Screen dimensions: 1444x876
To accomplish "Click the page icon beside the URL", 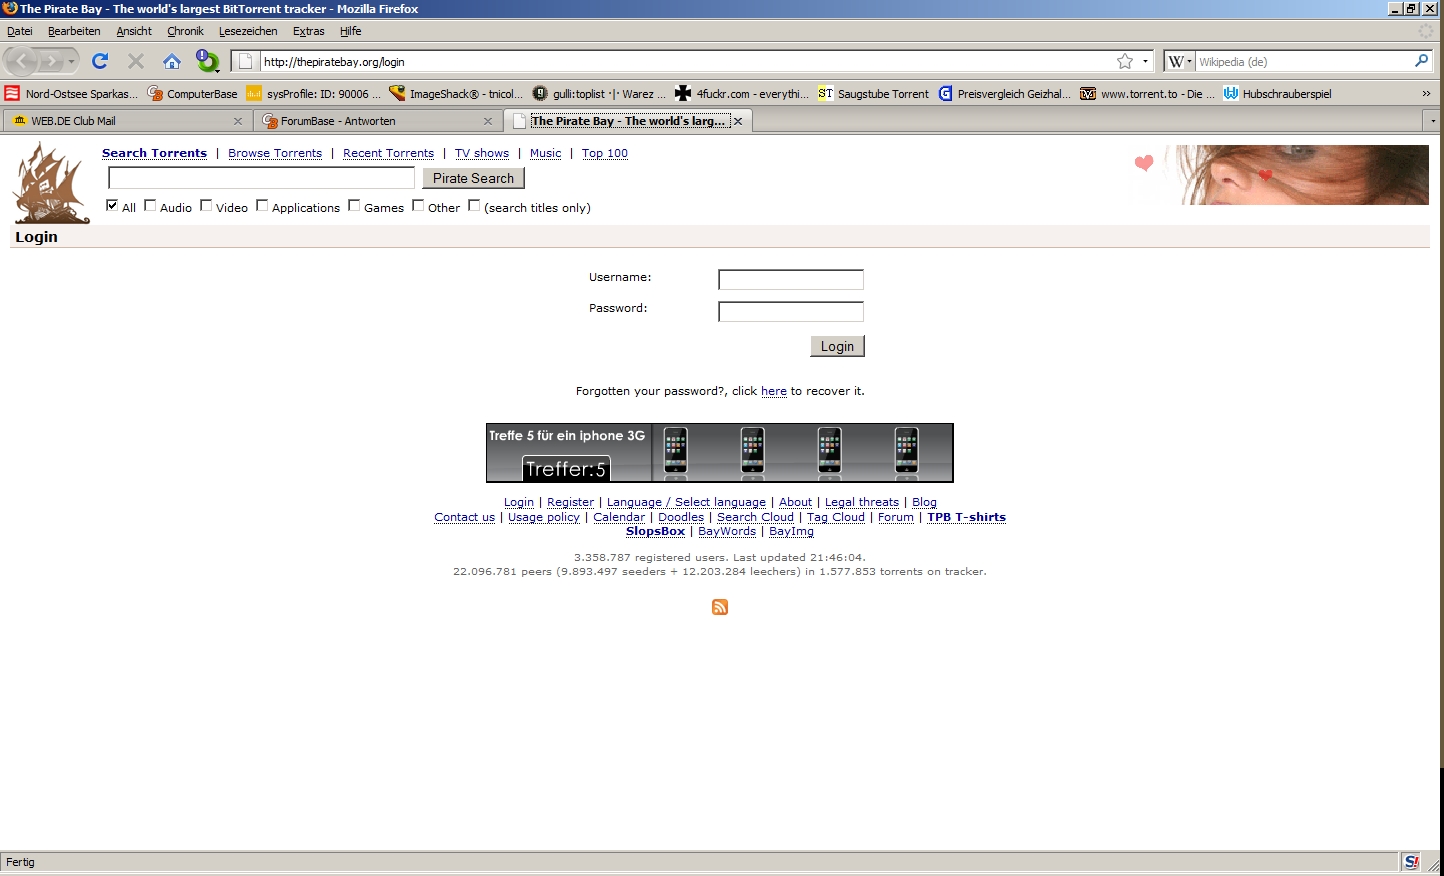I will tap(245, 61).
